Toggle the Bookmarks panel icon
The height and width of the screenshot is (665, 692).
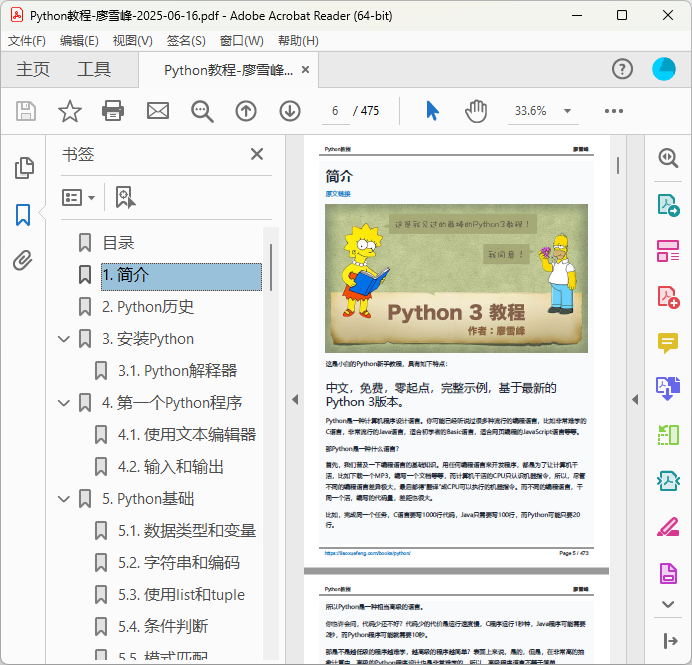coord(23,214)
